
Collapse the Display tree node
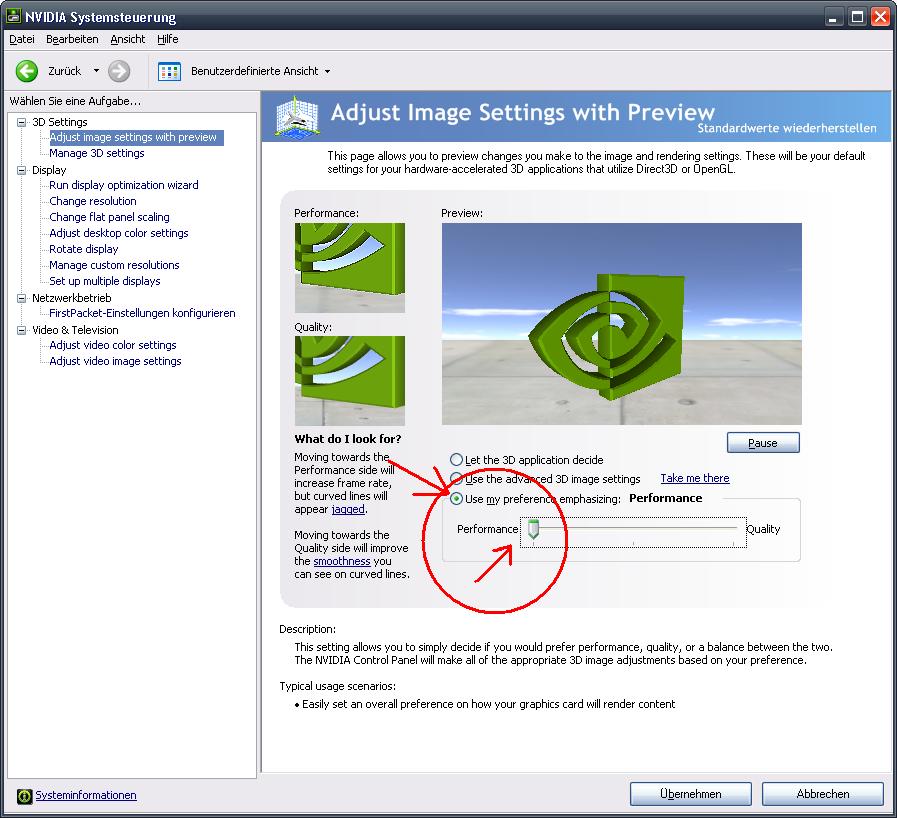22,170
